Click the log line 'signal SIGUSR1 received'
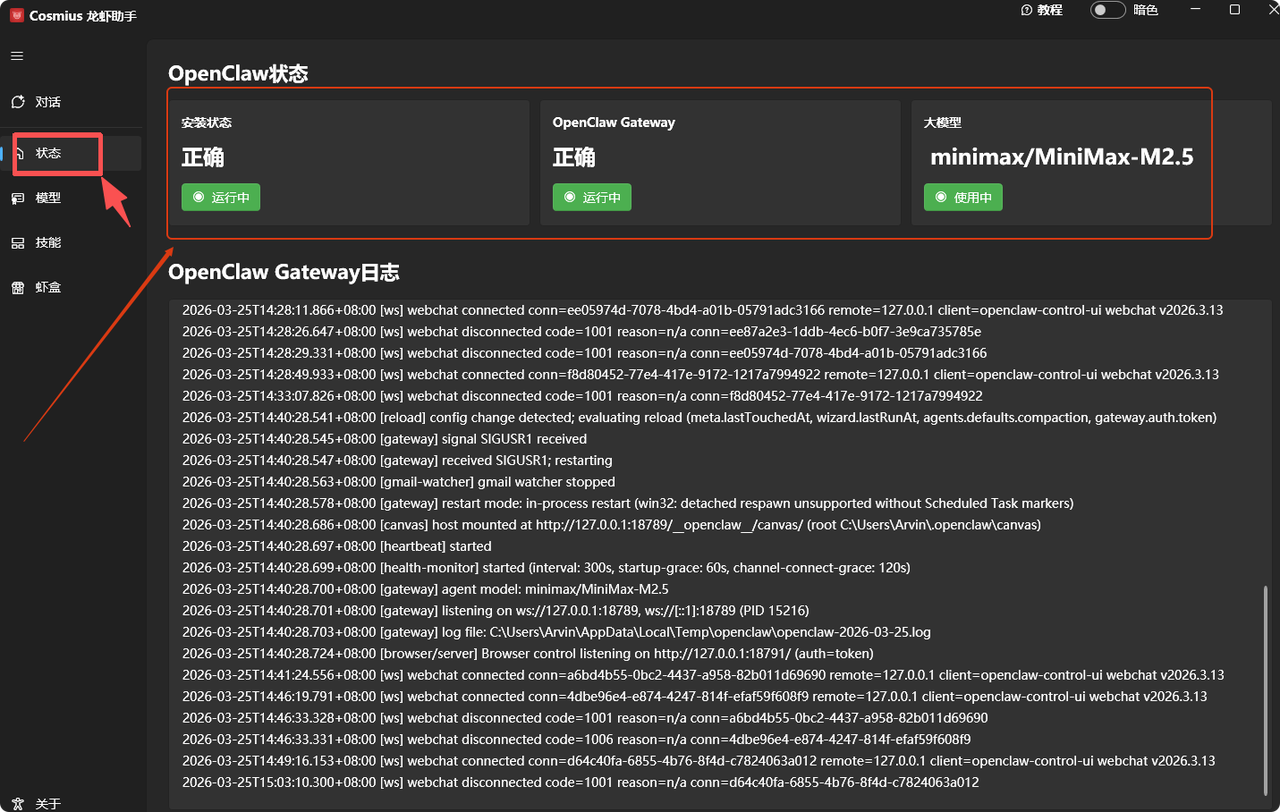Screen dimensions: 1280x812 tap(384, 439)
